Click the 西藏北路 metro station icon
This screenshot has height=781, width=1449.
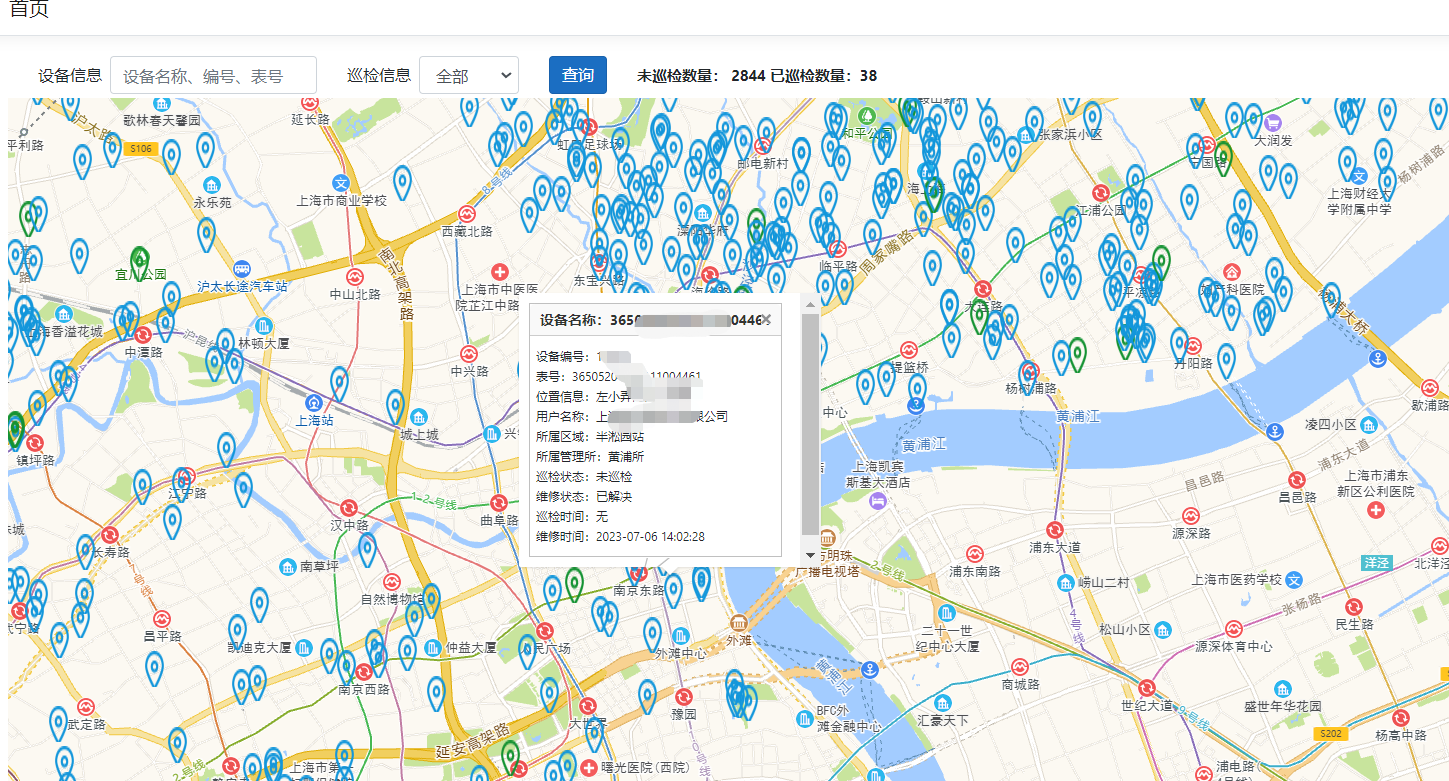point(467,214)
